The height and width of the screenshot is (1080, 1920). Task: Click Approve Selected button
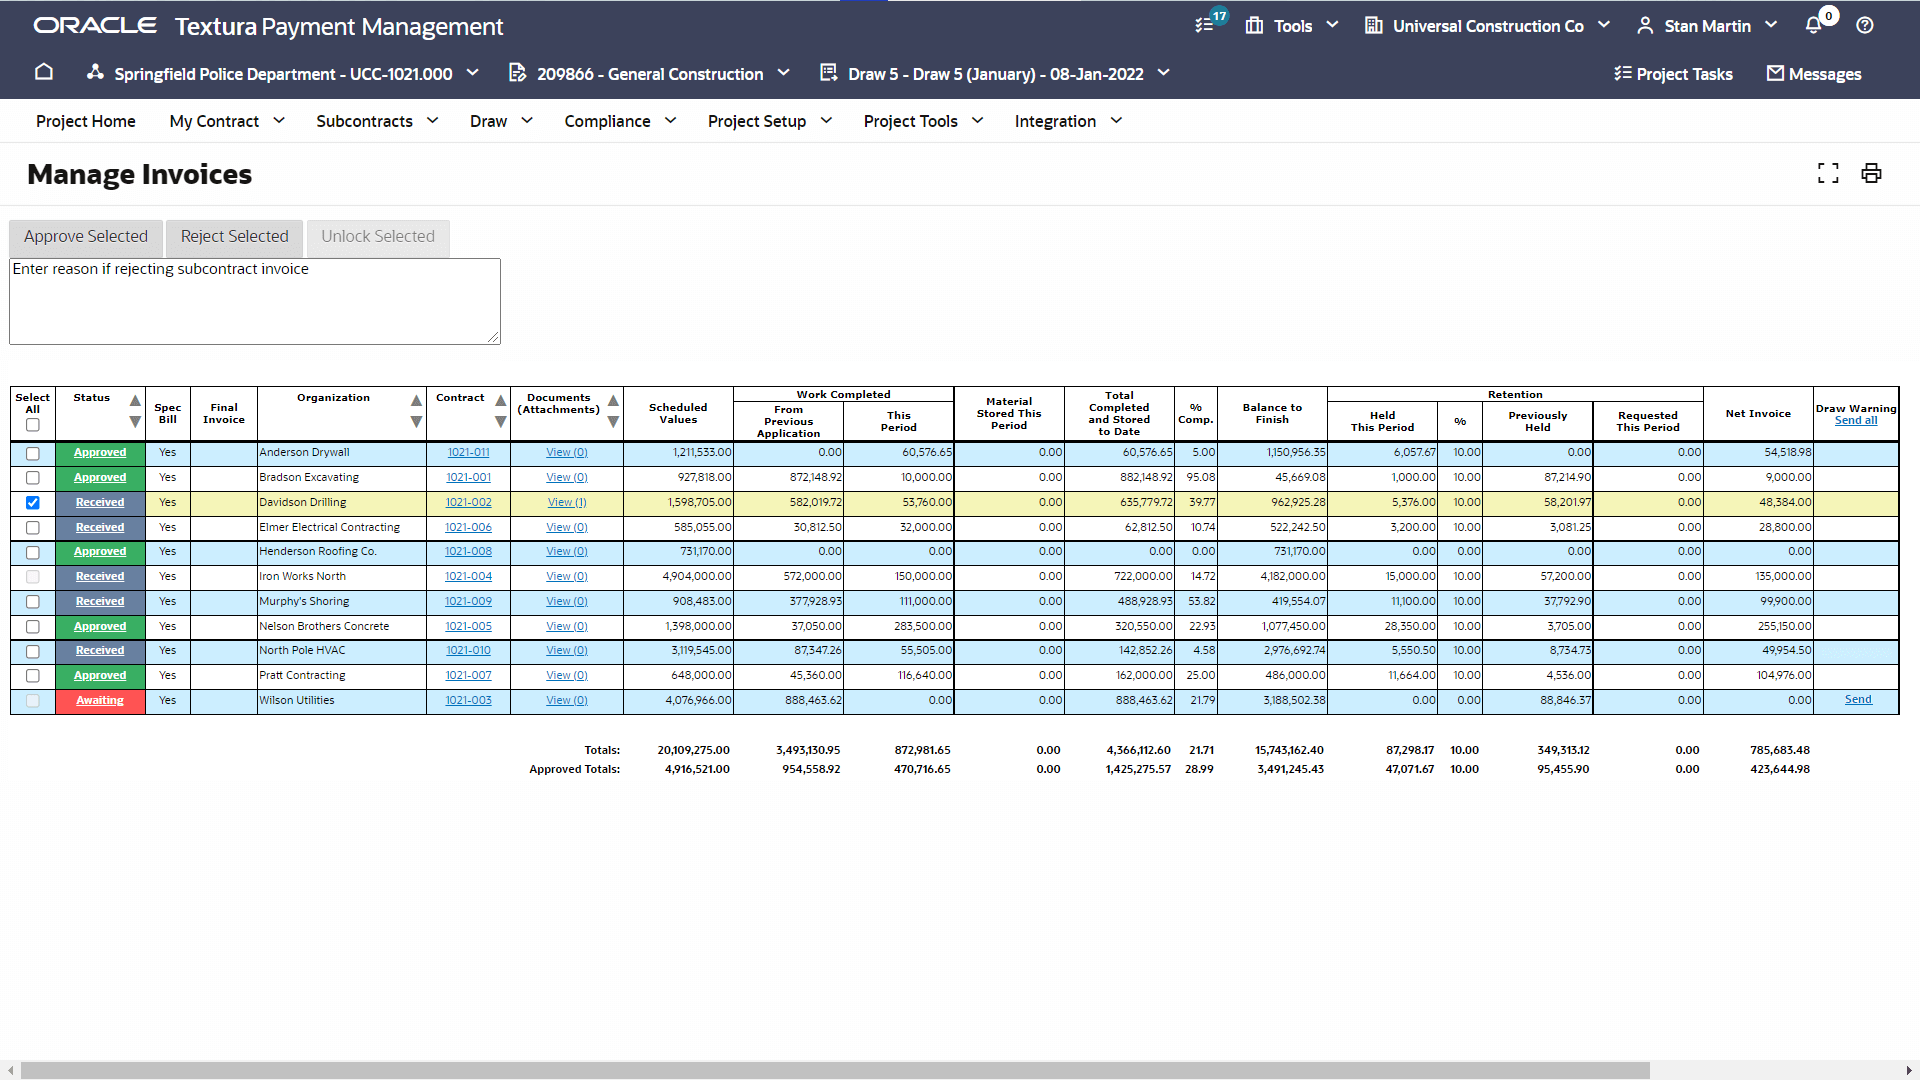pos(86,237)
